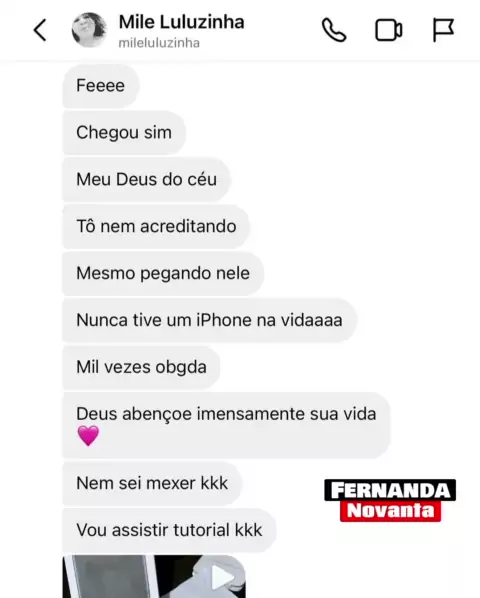This screenshot has height=598, width=480.
Task: Go back using the left arrow
Action: 40,30
